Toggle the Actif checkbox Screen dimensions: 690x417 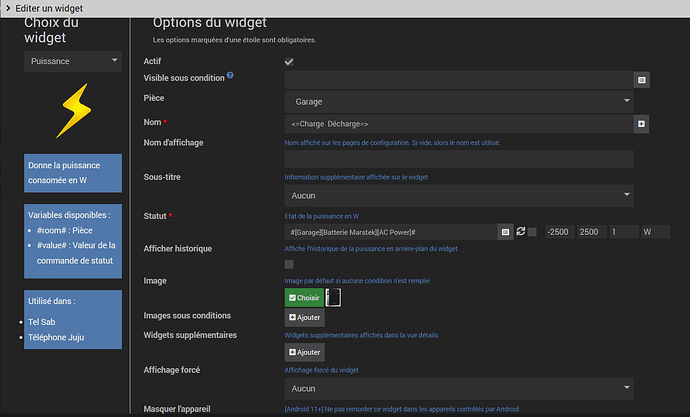[289, 62]
